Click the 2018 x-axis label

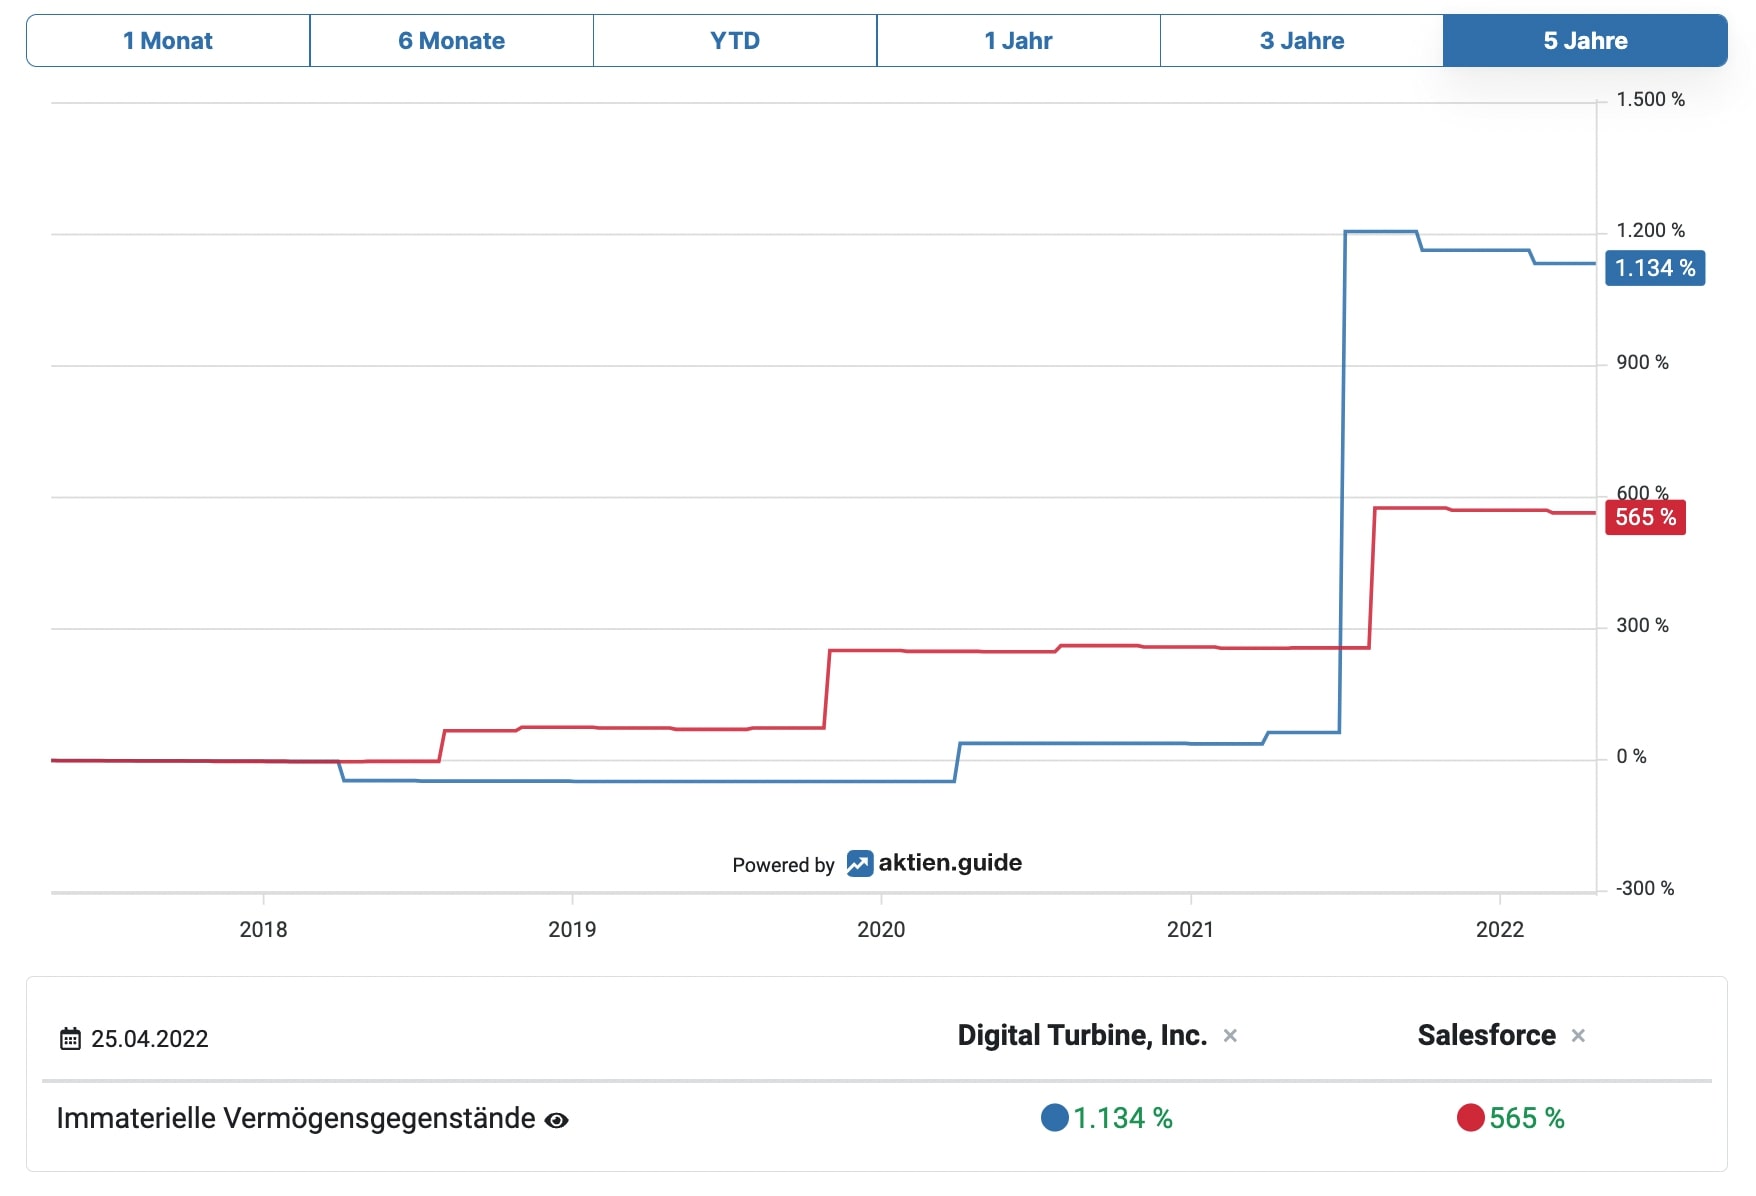pos(263,930)
